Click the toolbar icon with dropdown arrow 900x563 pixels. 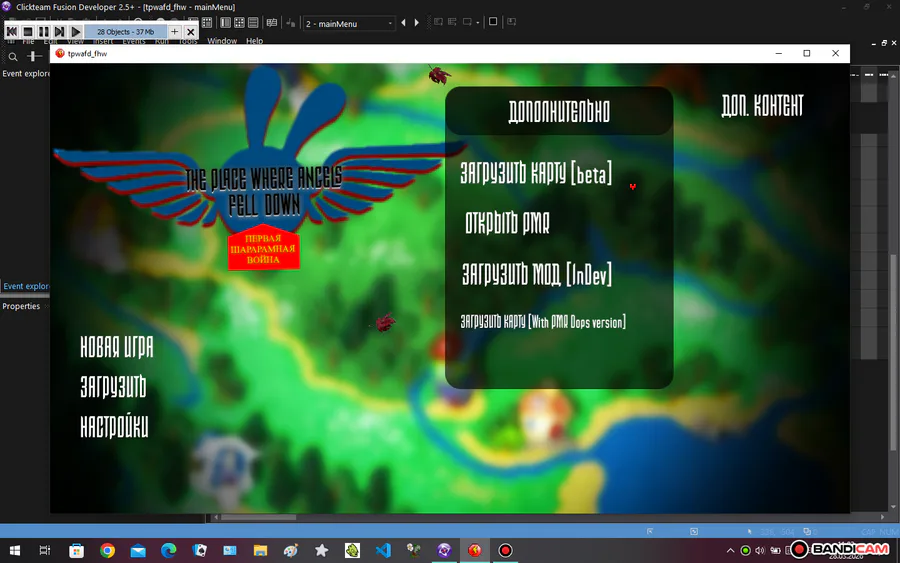click(470, 22)
